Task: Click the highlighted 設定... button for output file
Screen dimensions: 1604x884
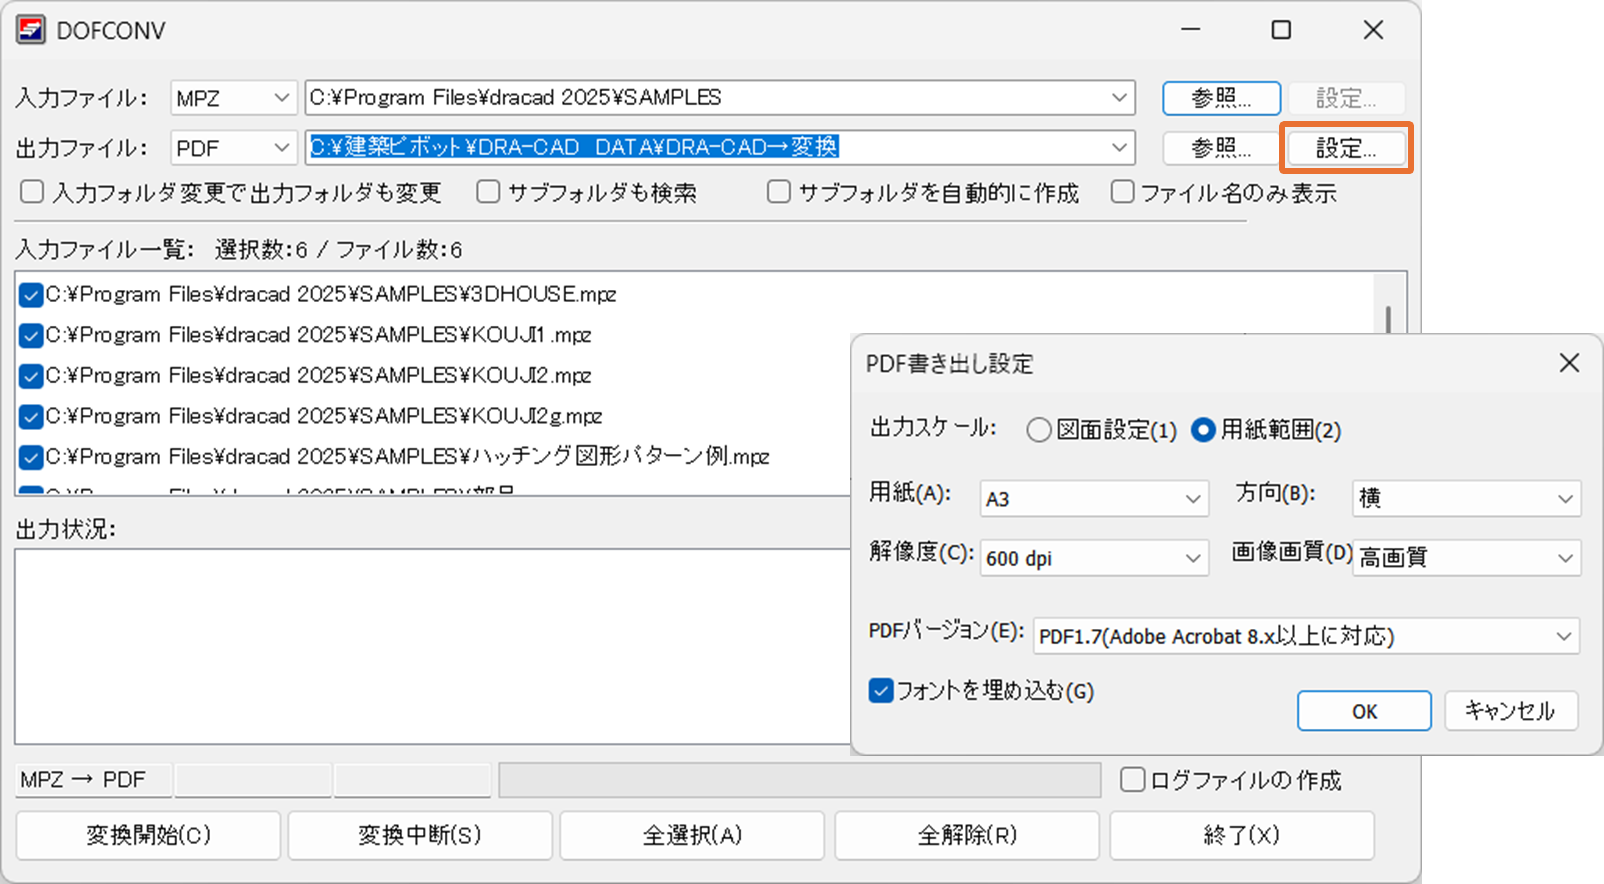Action: tap(1346, 148)
